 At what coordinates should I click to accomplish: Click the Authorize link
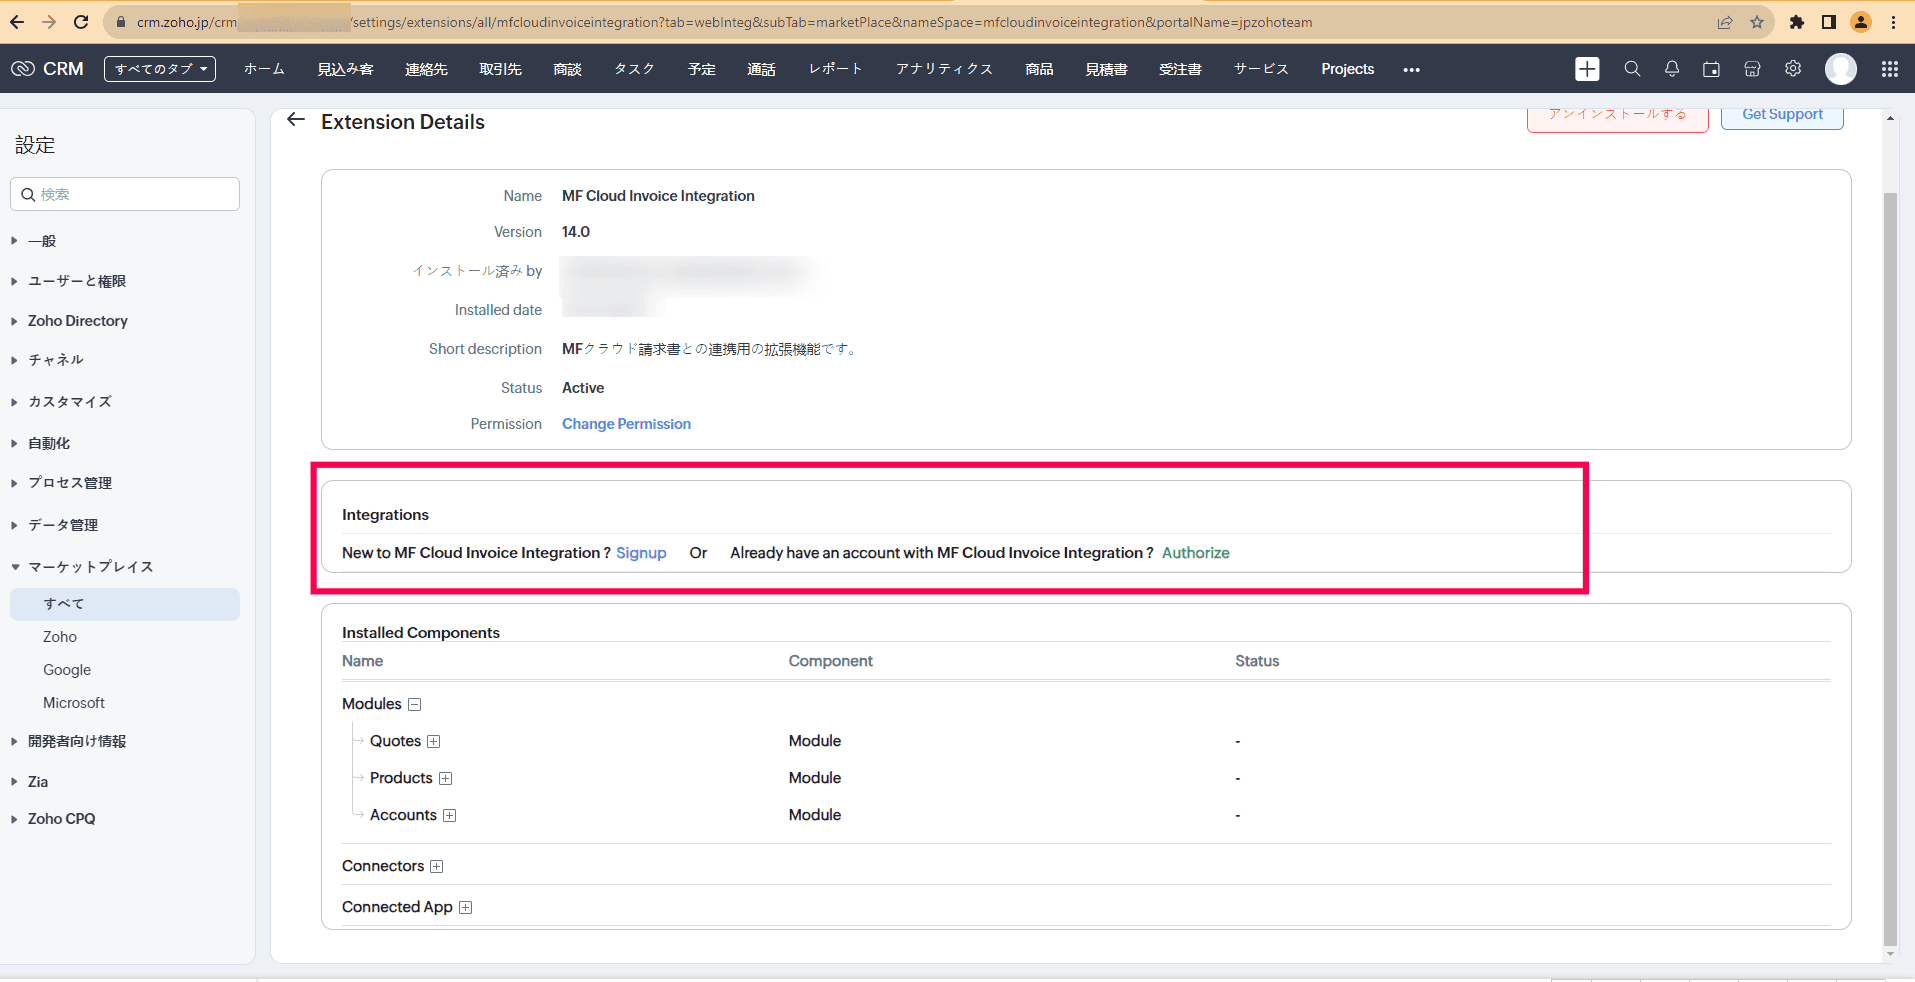click(x=1195, y=553)
